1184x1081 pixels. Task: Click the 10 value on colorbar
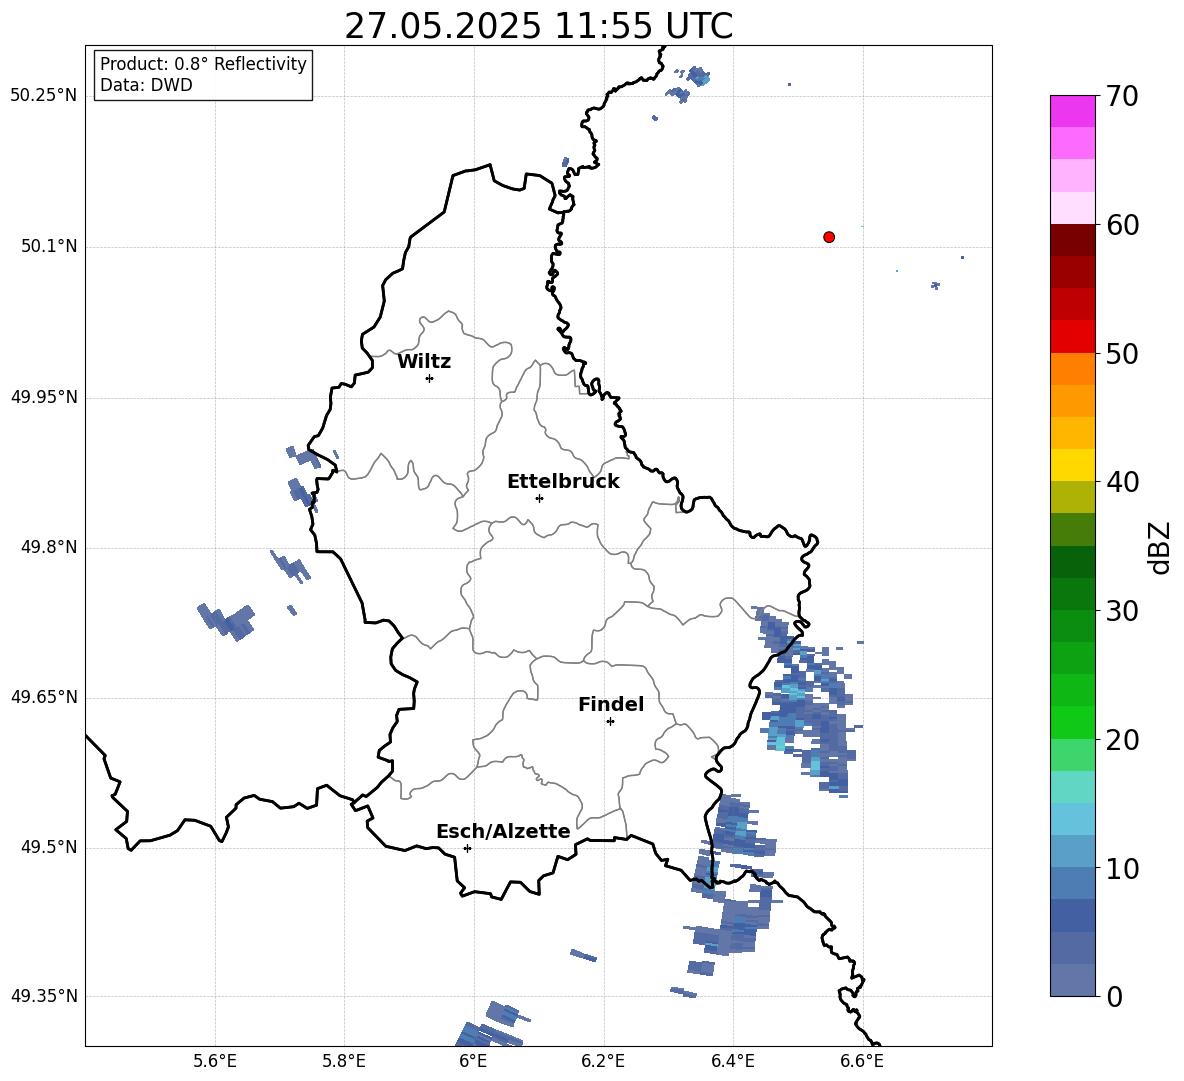coord(1122,868)
